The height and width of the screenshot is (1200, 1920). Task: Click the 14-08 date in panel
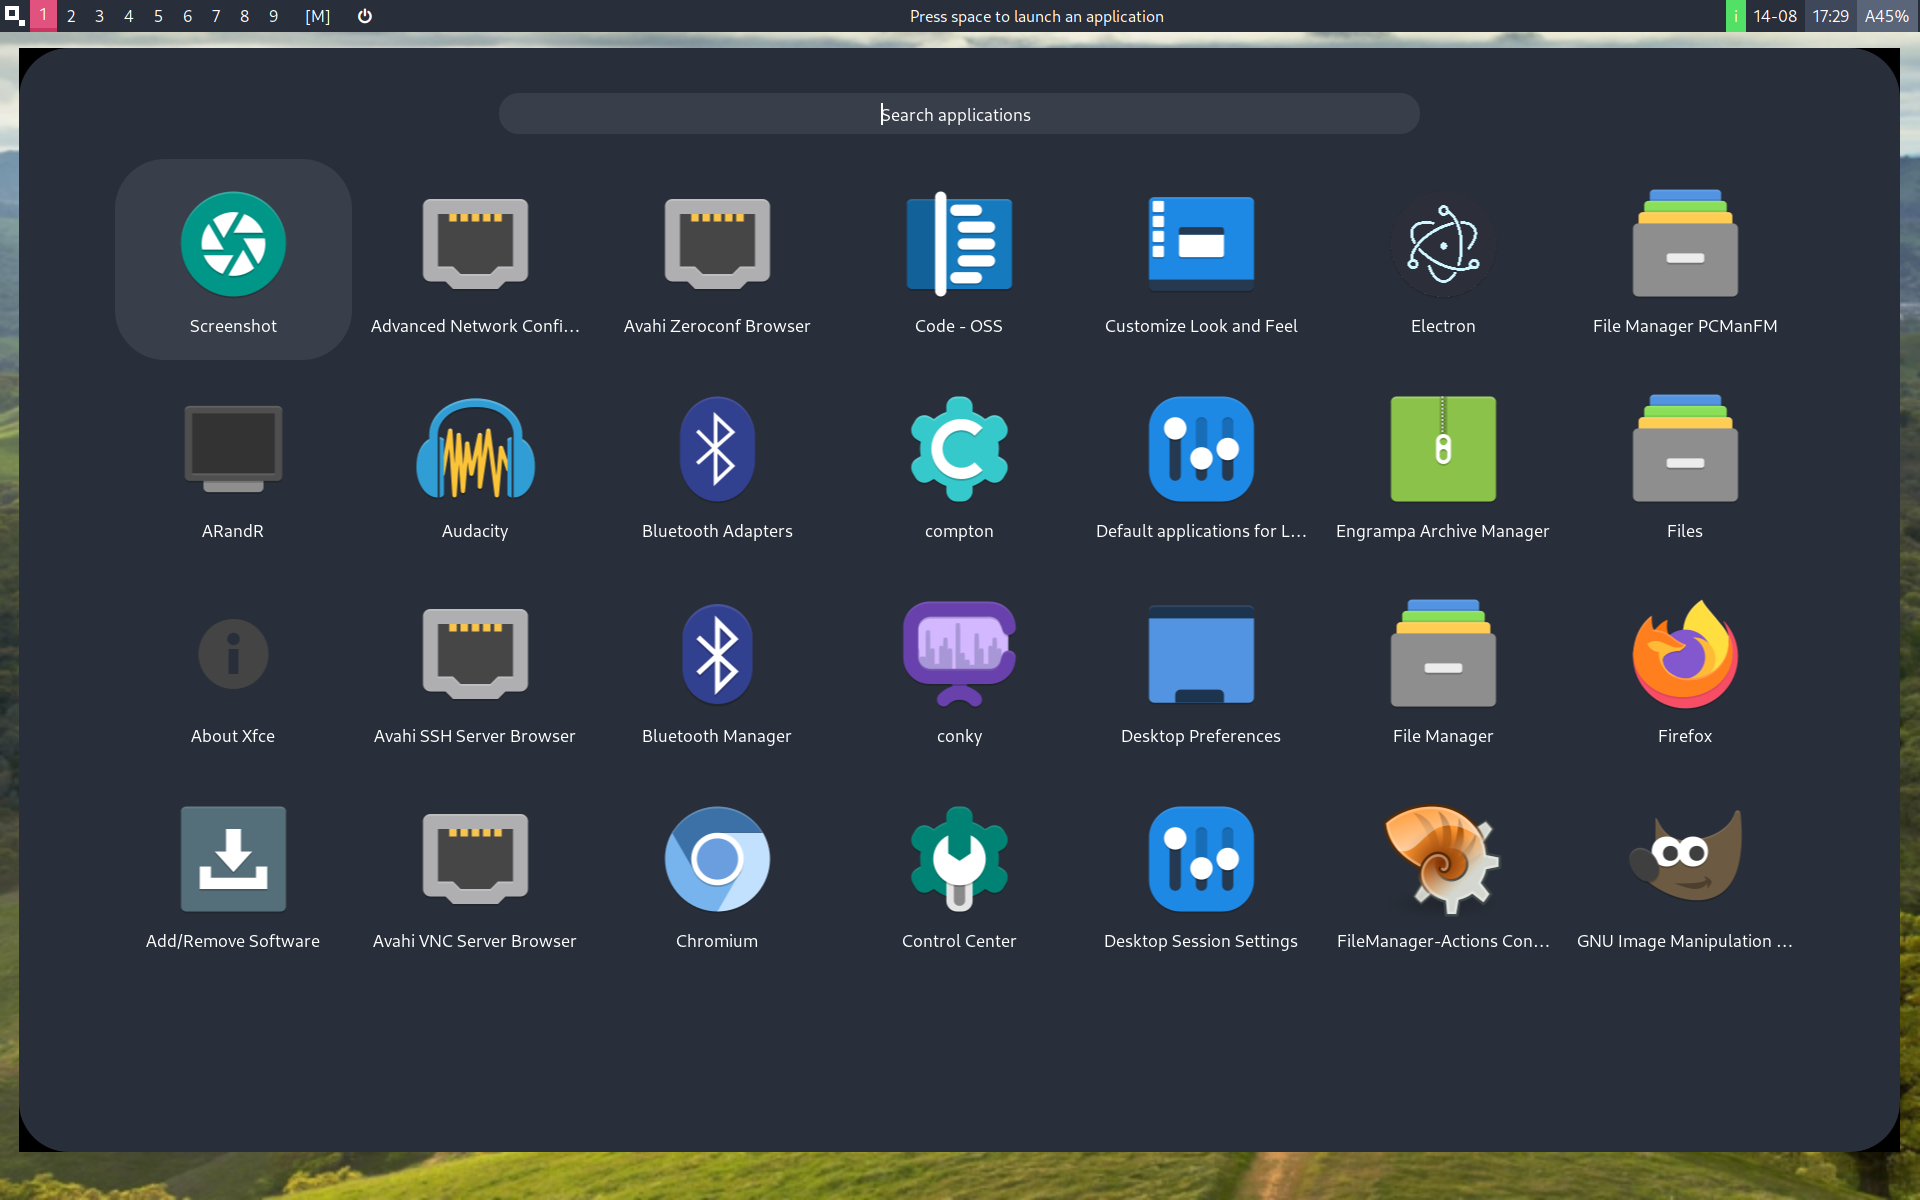pos(1775,16)
